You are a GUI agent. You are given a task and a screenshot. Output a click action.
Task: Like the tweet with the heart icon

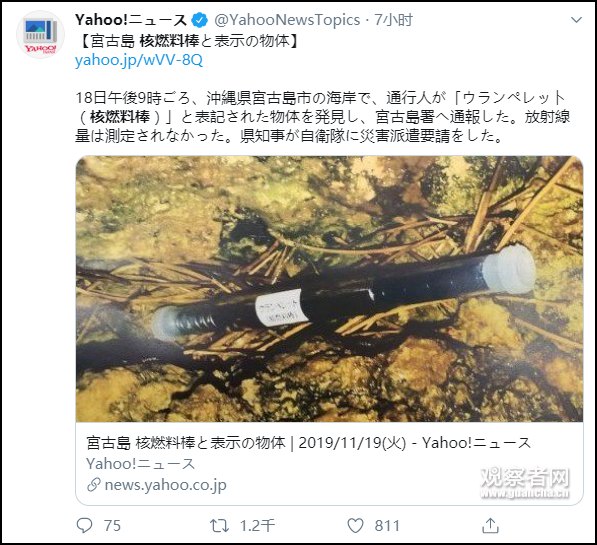pyautogui.click(x=355, y=526)
